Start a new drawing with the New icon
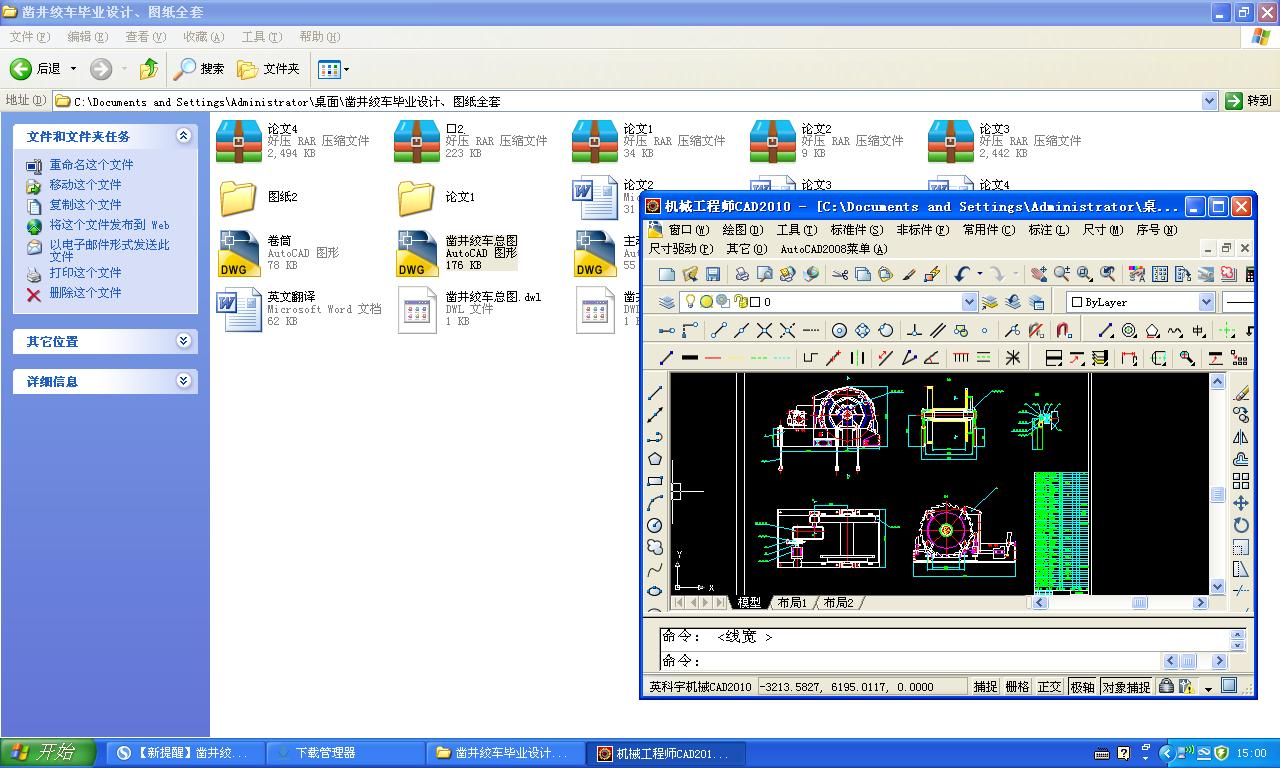The width and height of the screenshot is (1280, 768). 665,273
